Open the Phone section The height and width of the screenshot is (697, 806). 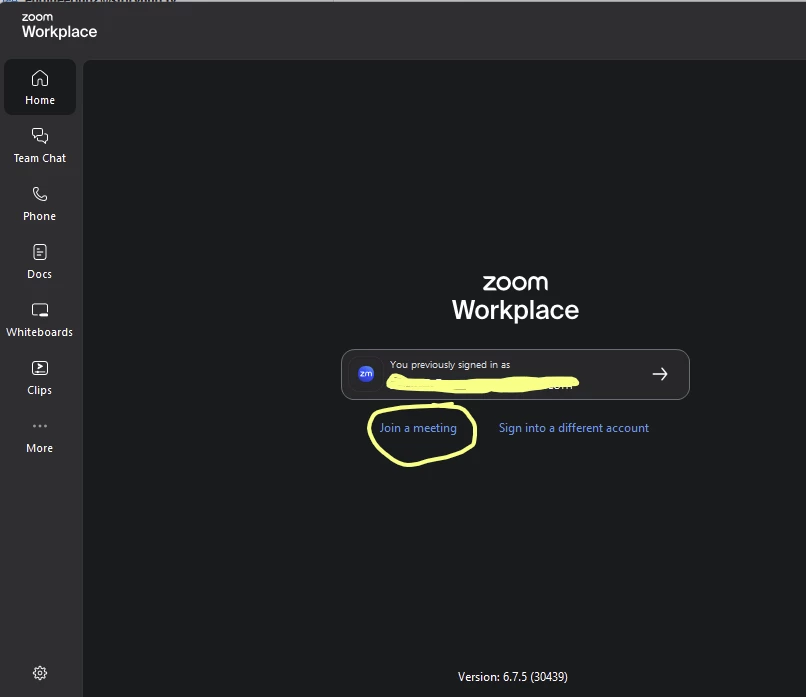[40, 204]
